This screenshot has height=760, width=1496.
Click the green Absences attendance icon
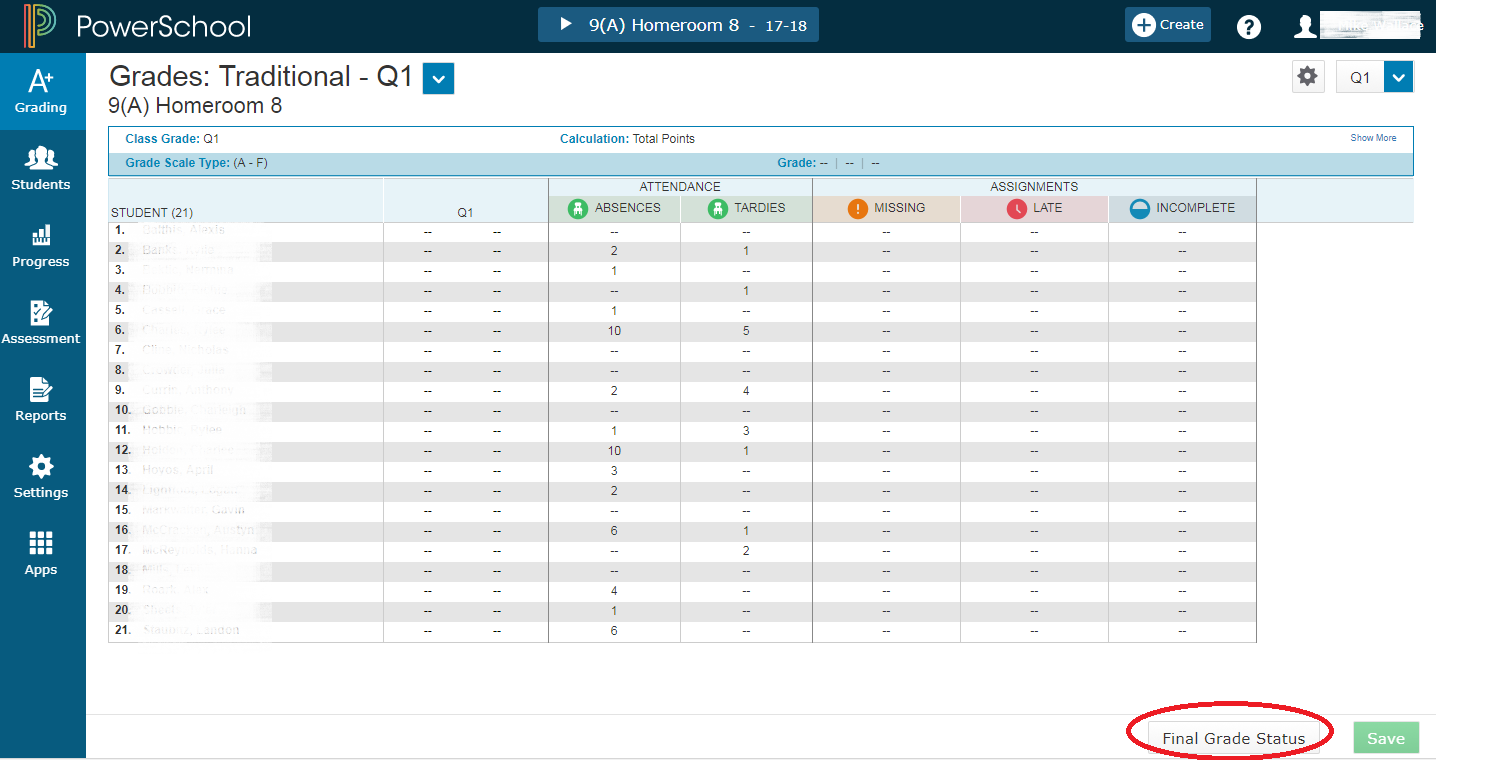pos(577,208)
